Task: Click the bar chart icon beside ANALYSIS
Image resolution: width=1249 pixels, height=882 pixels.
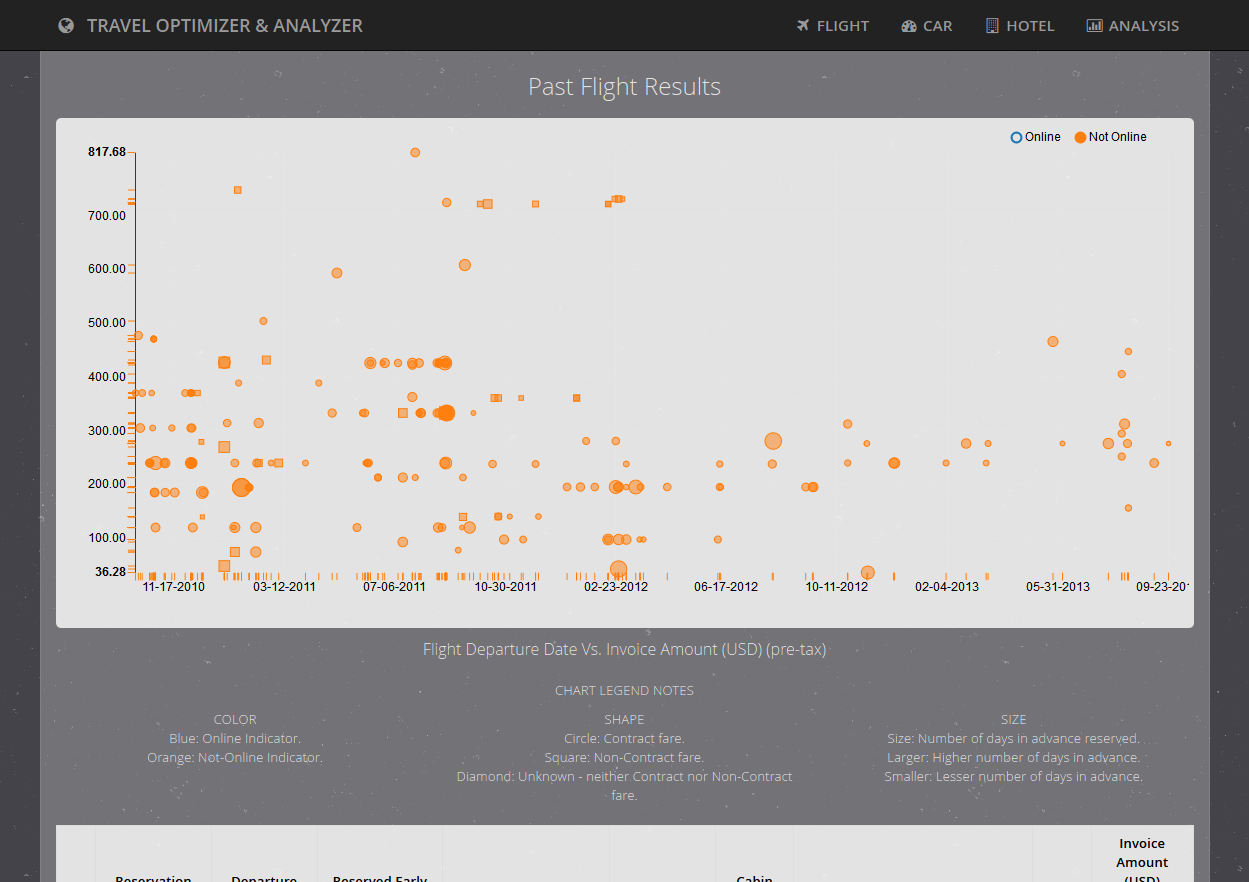Action: coord(1095,26)
